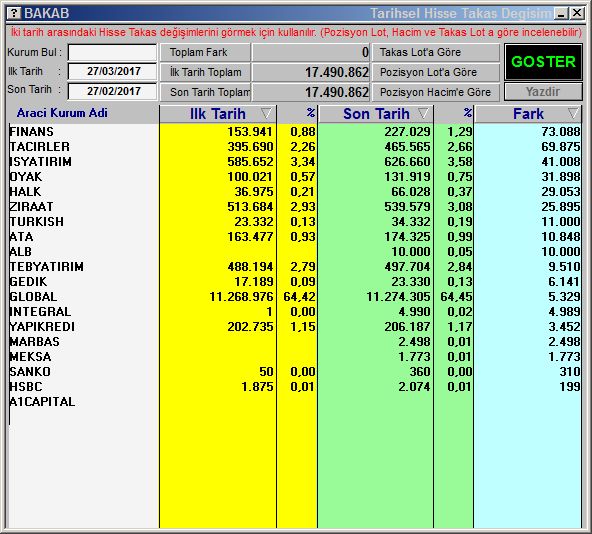Select the TACIRLER row
This screenshot has width=592, height=534.
click(295, 147)
